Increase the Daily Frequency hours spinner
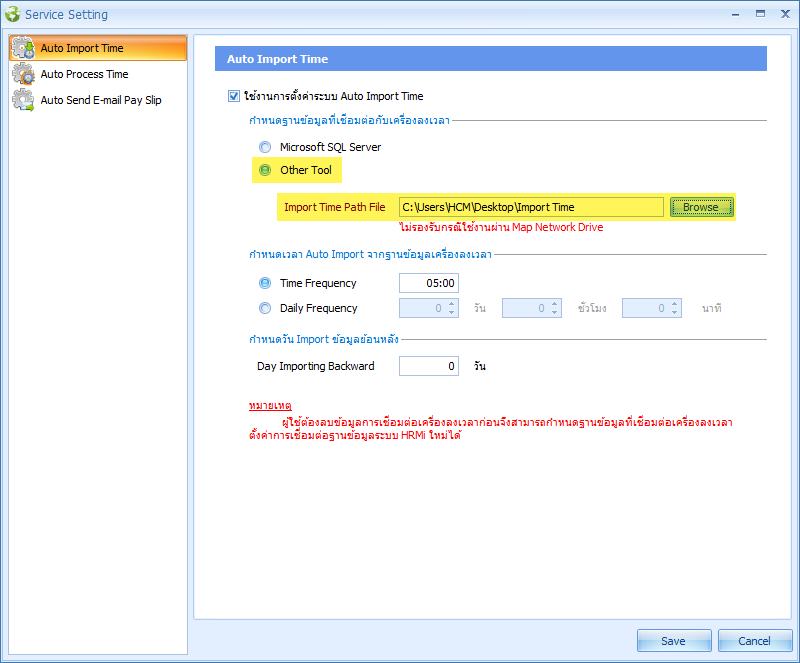 coord(555,304)
